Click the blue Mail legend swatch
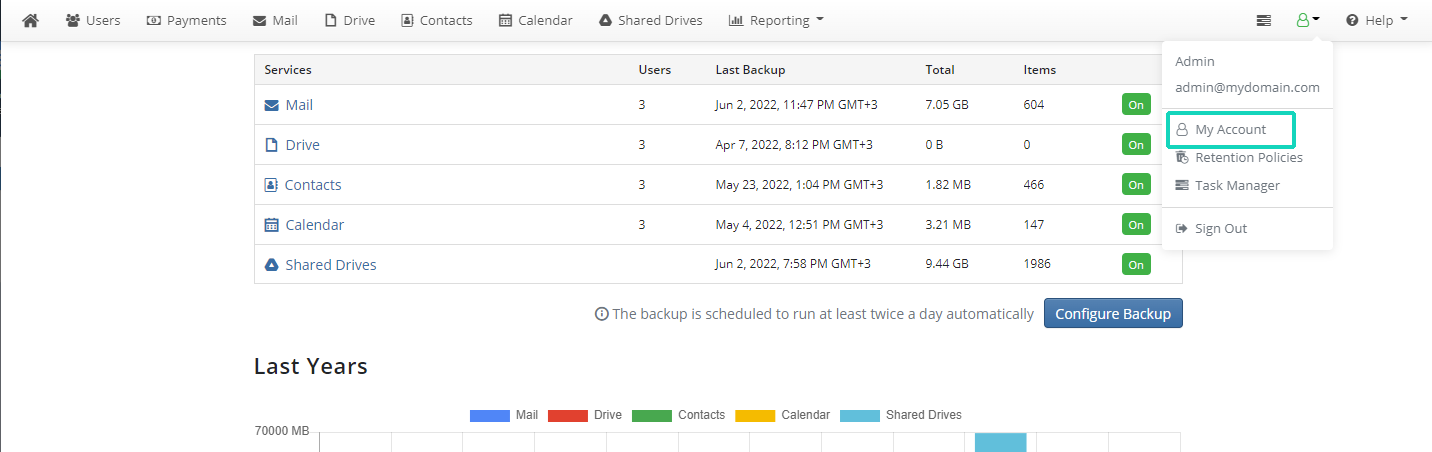Screen dimensions: 1432x452 (x=490, y=415)
